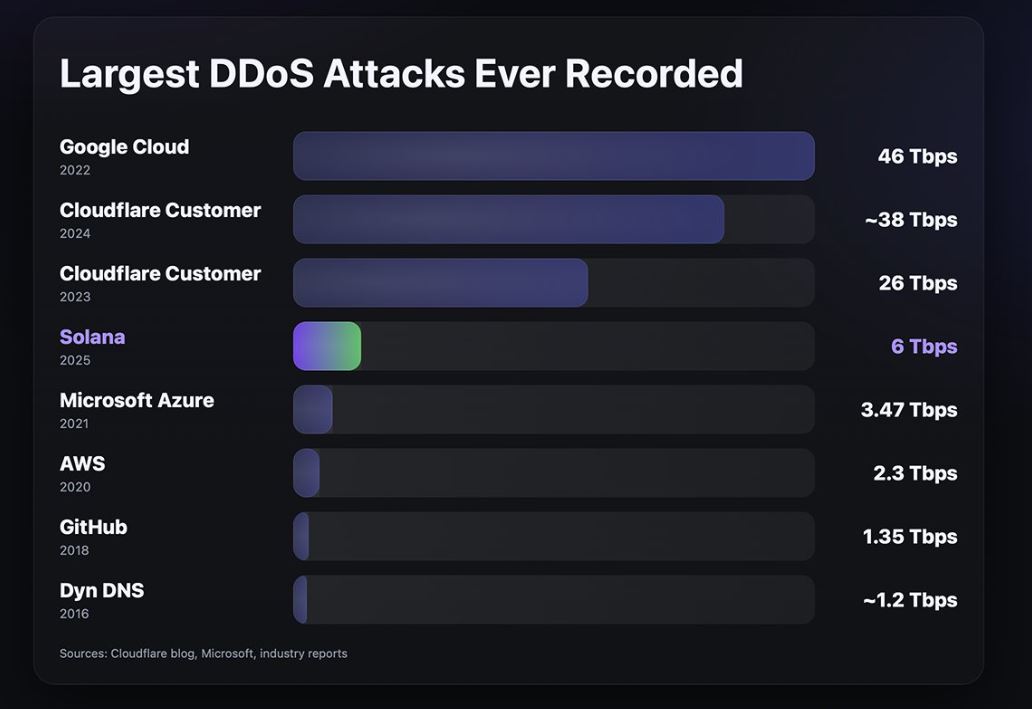Click the 46 Tbps value text

[x=917, y=156]
